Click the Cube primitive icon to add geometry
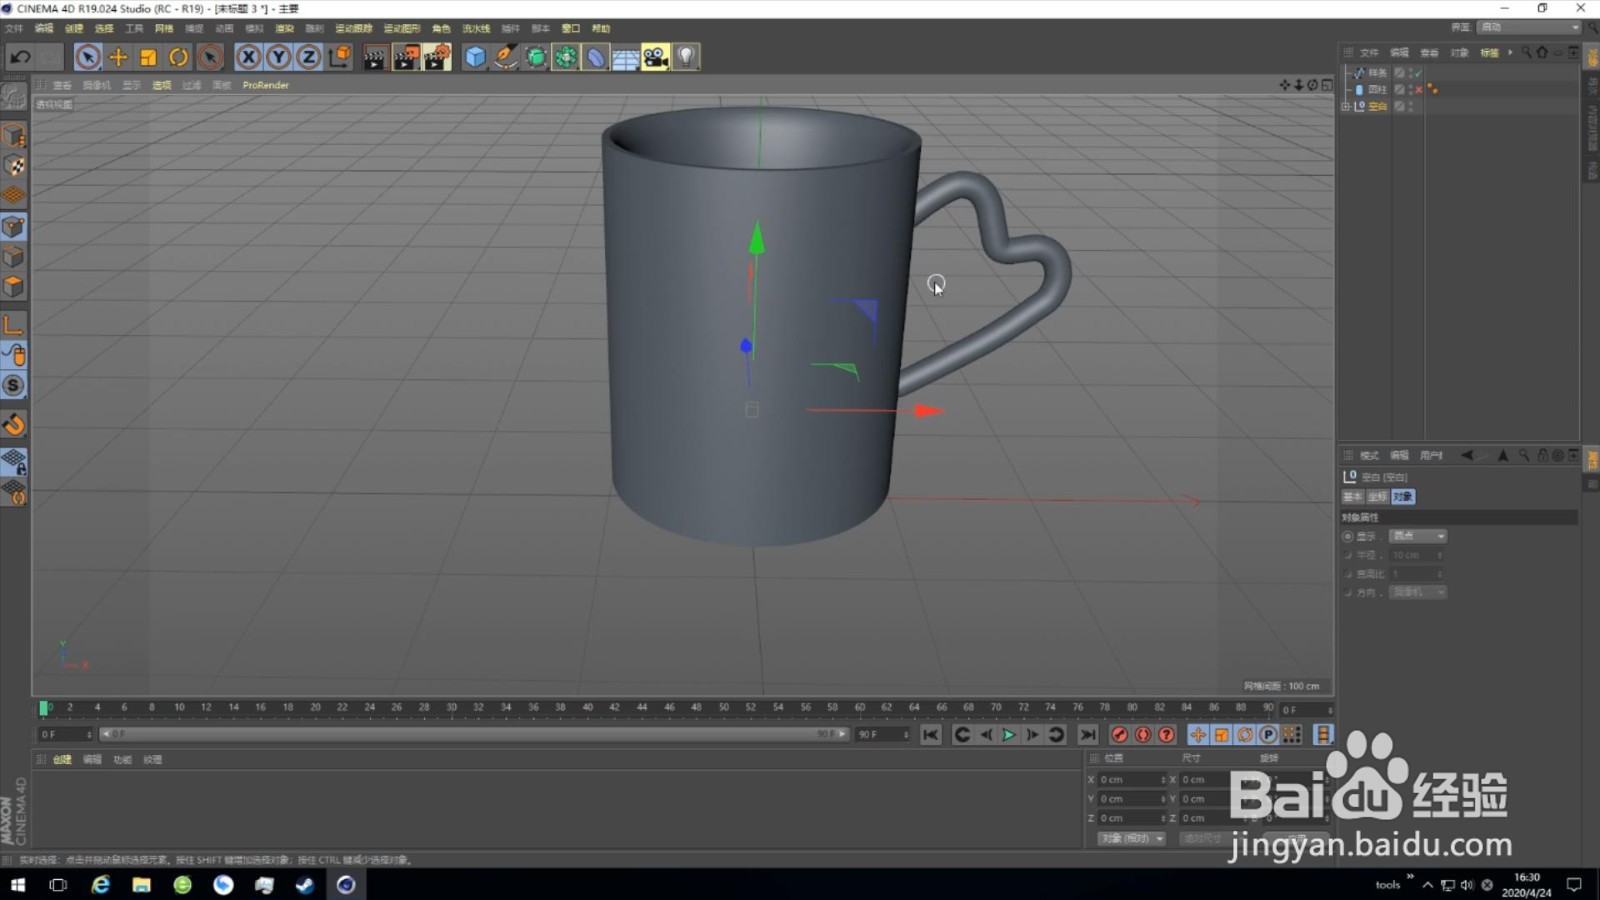 coord(473,57)
